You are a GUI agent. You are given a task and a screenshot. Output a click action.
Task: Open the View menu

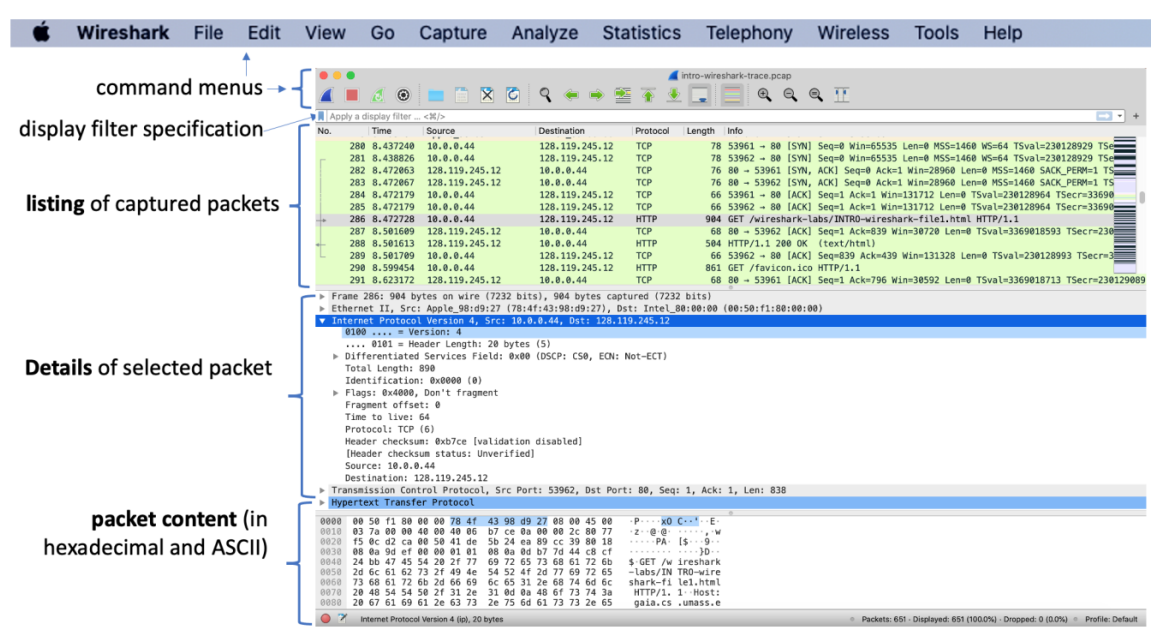[325, 33]
